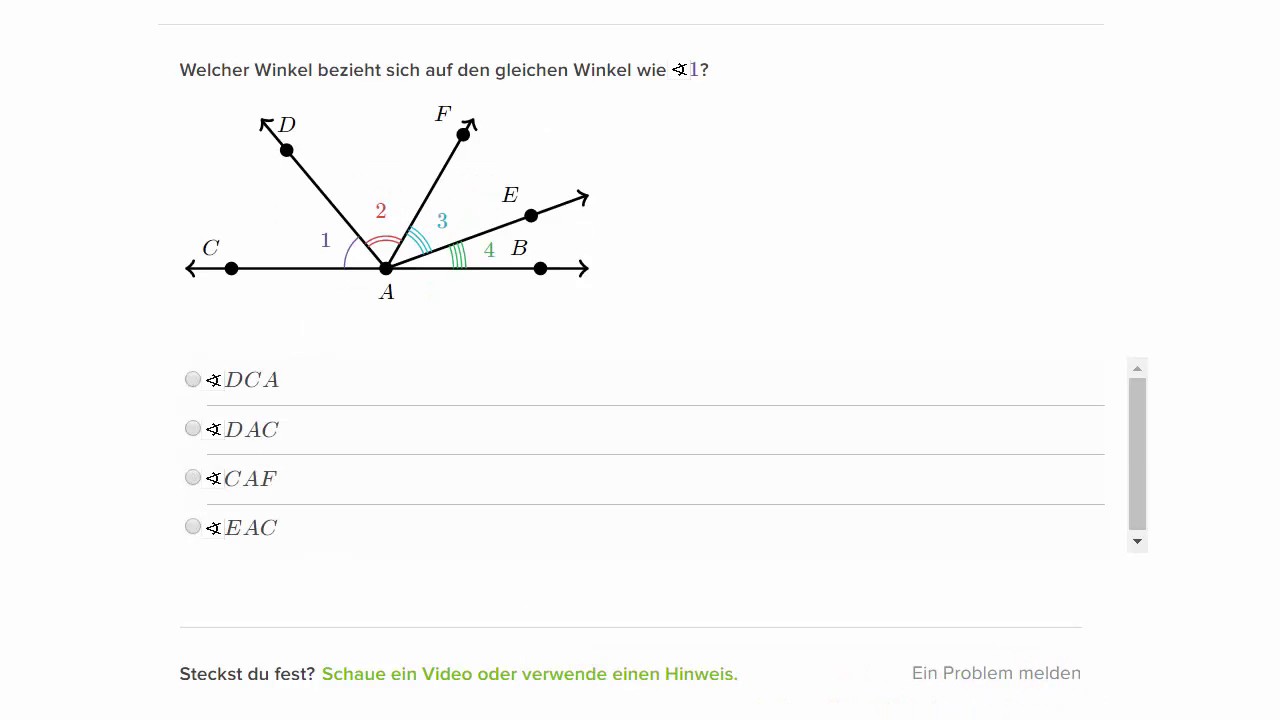
Task: Click the scrollbar up arrow
Action: click(x=1137, y=369)
